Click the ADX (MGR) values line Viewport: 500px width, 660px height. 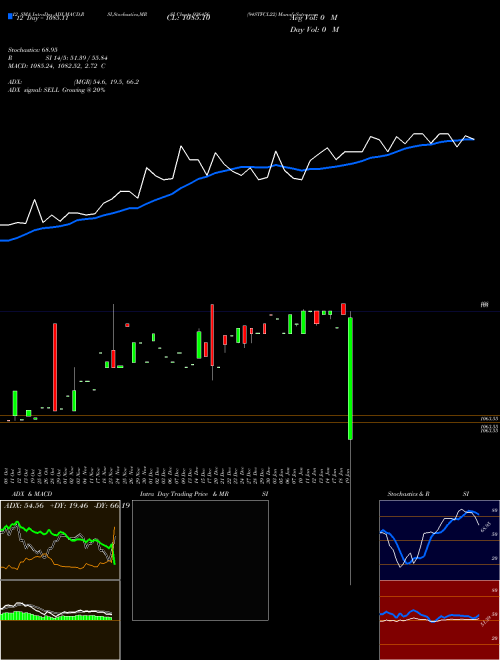tap(74, 82)
